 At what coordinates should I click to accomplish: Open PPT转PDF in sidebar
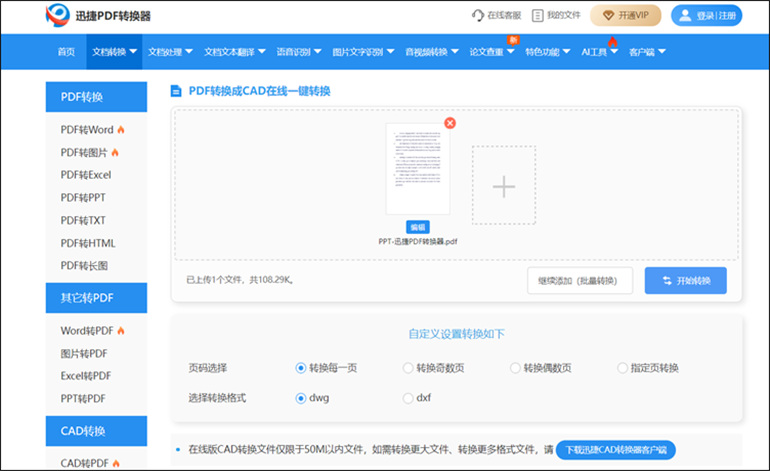coord(83,398)
